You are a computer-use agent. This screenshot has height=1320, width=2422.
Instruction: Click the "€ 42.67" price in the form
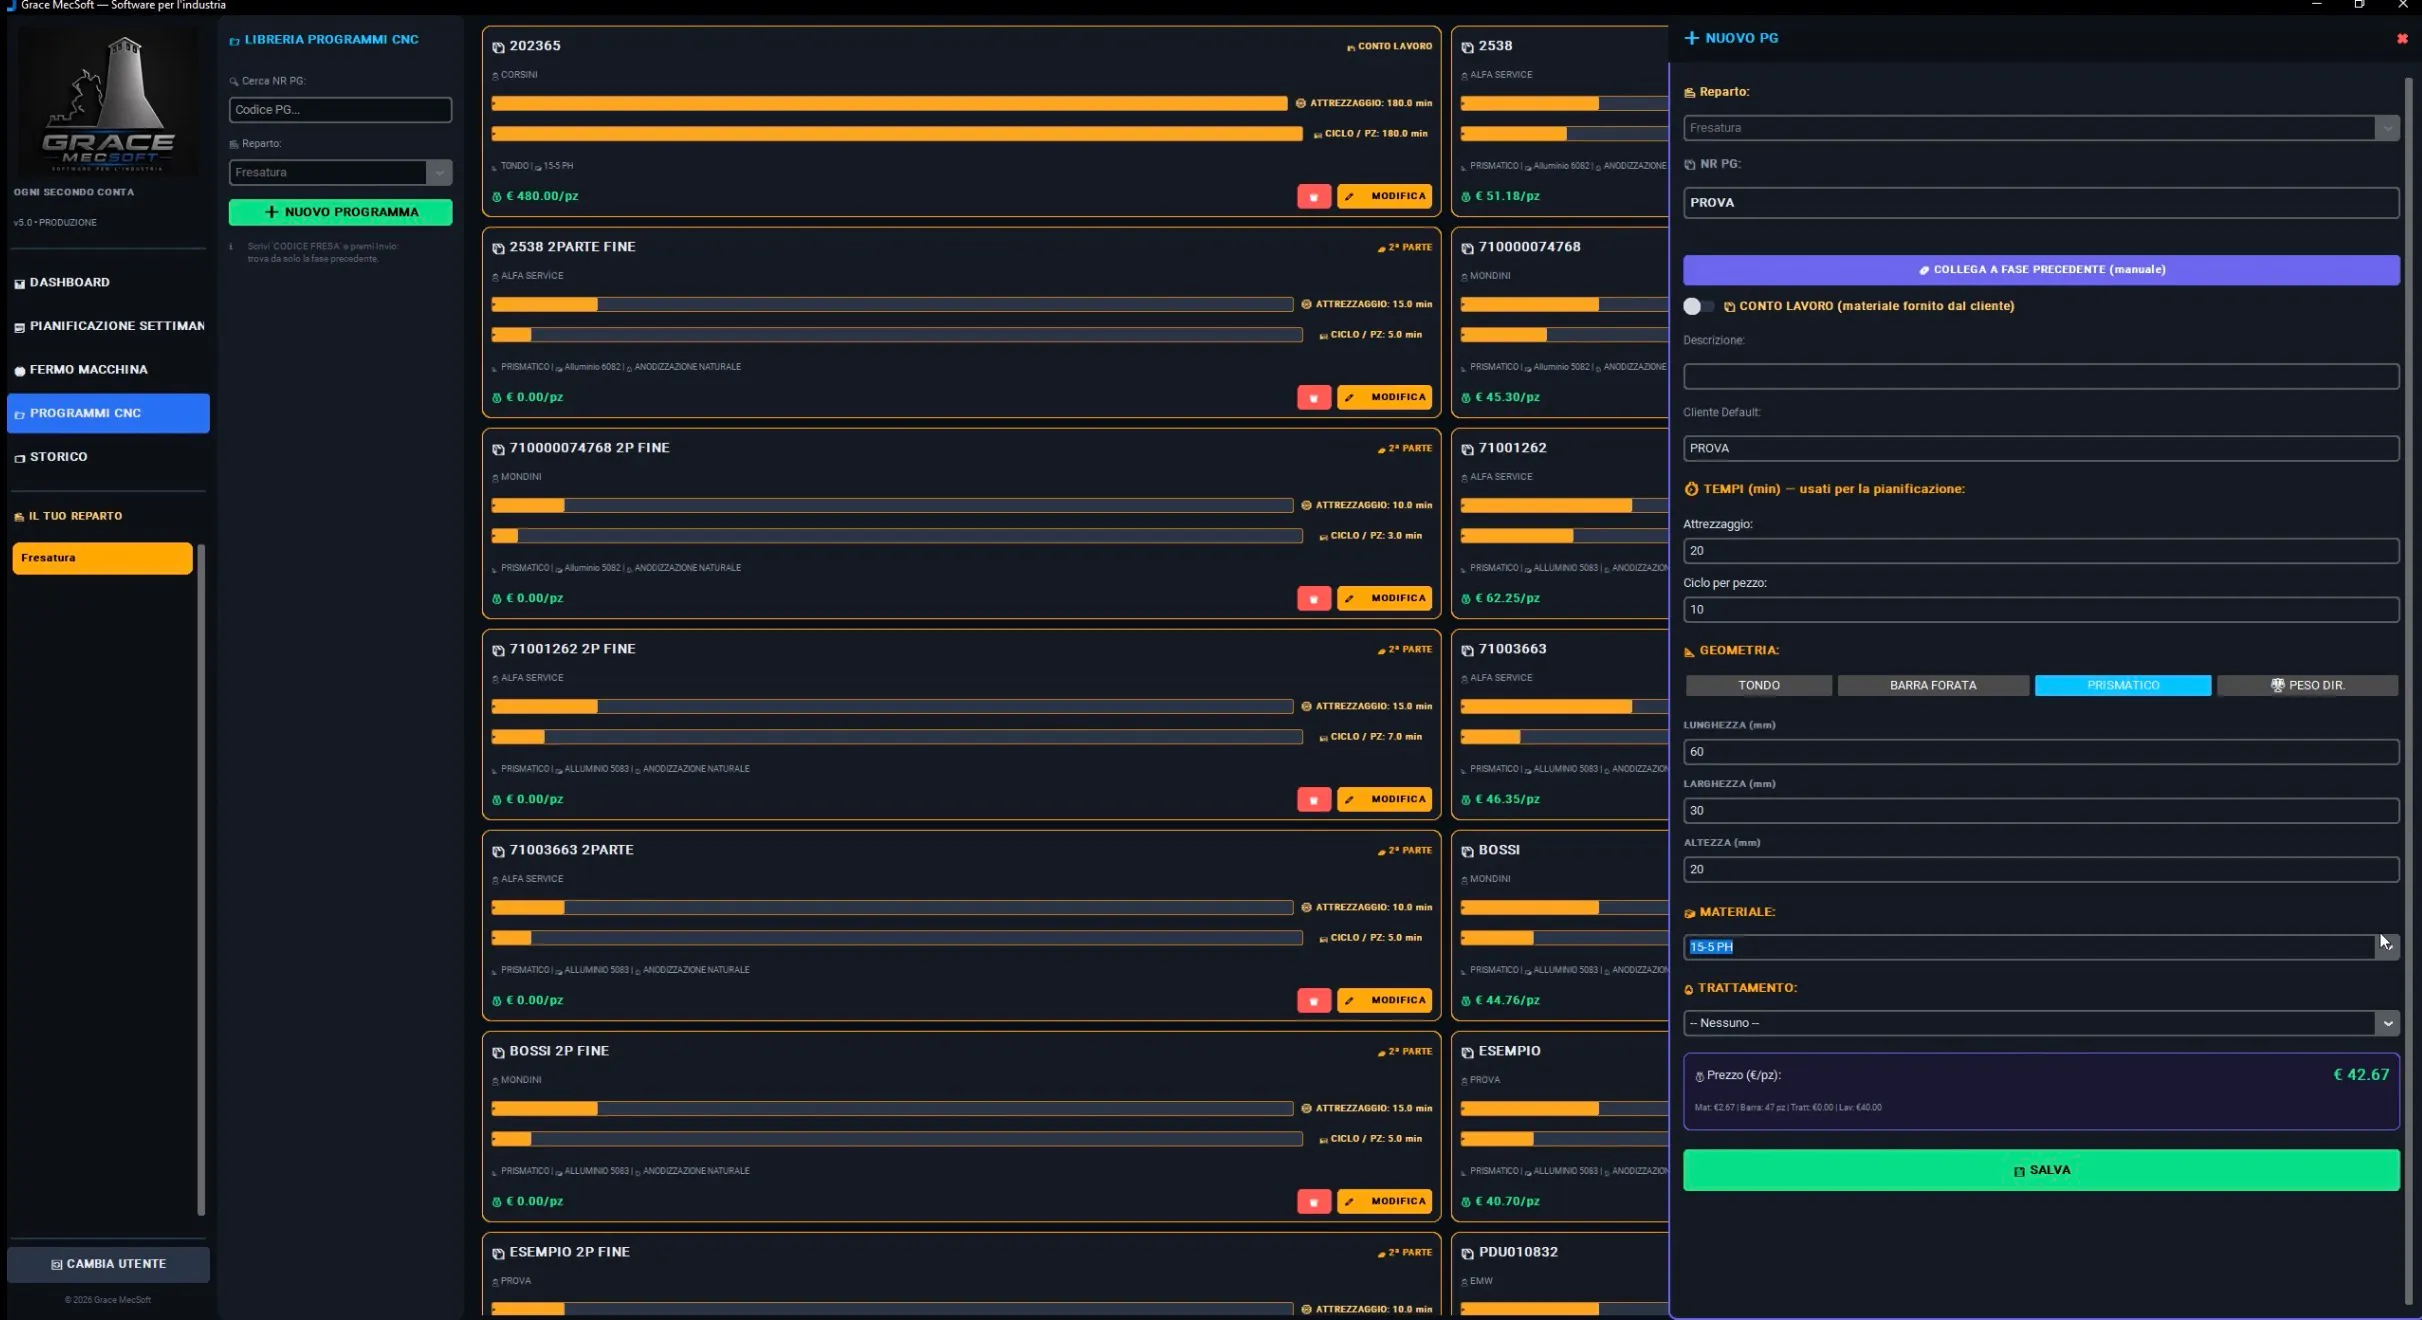[2361, 1075]
